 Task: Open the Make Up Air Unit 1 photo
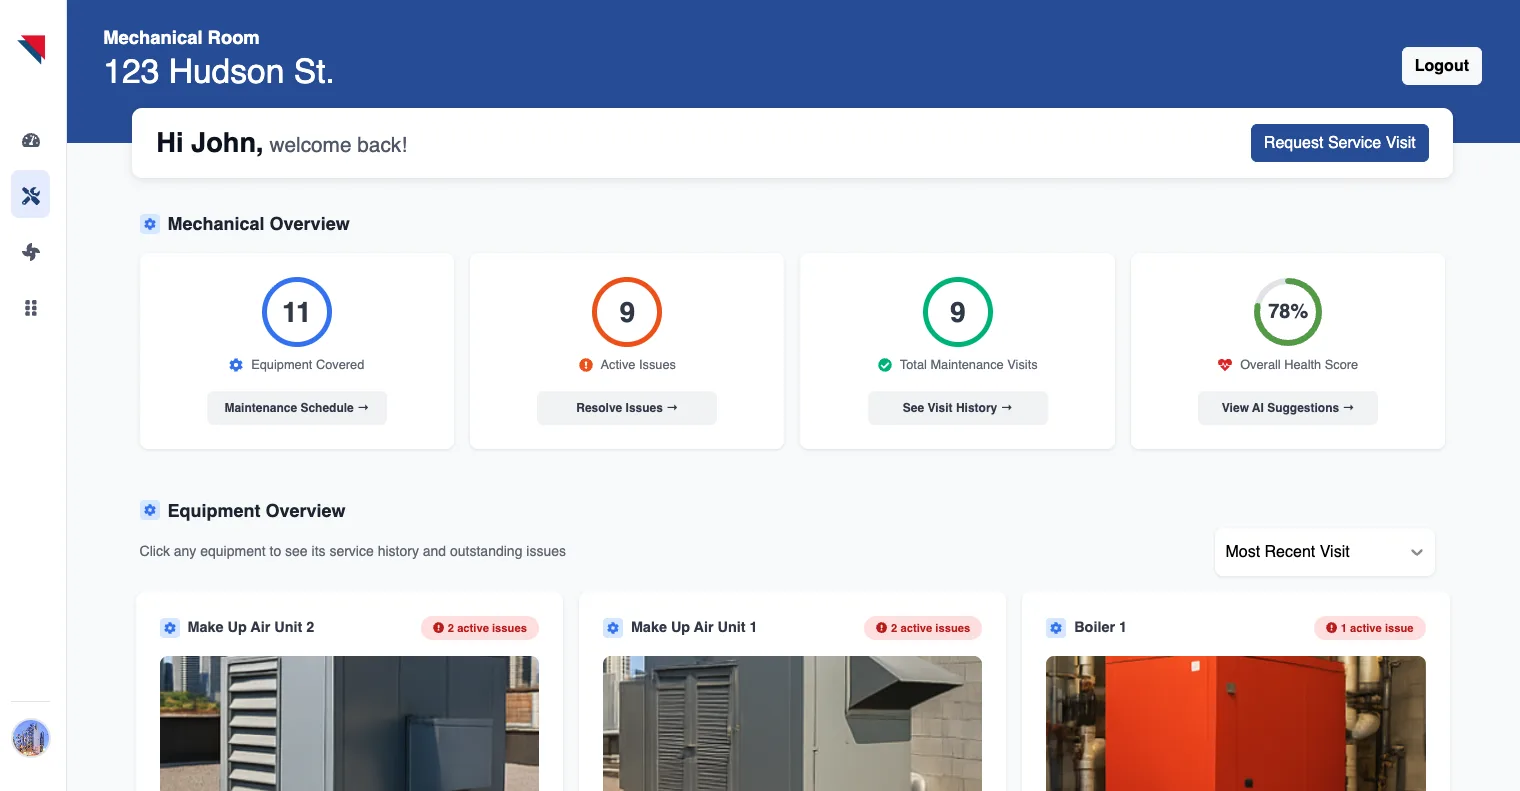[791, 723]
